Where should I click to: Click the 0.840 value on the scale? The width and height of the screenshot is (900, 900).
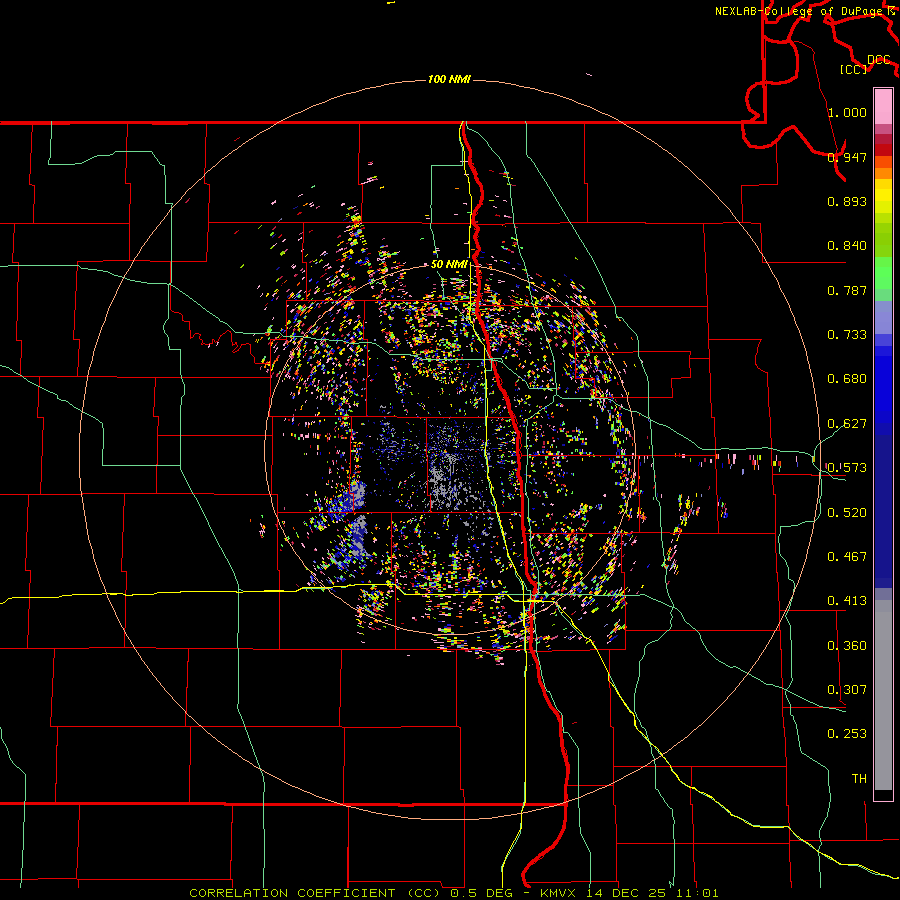click(847, 246)
